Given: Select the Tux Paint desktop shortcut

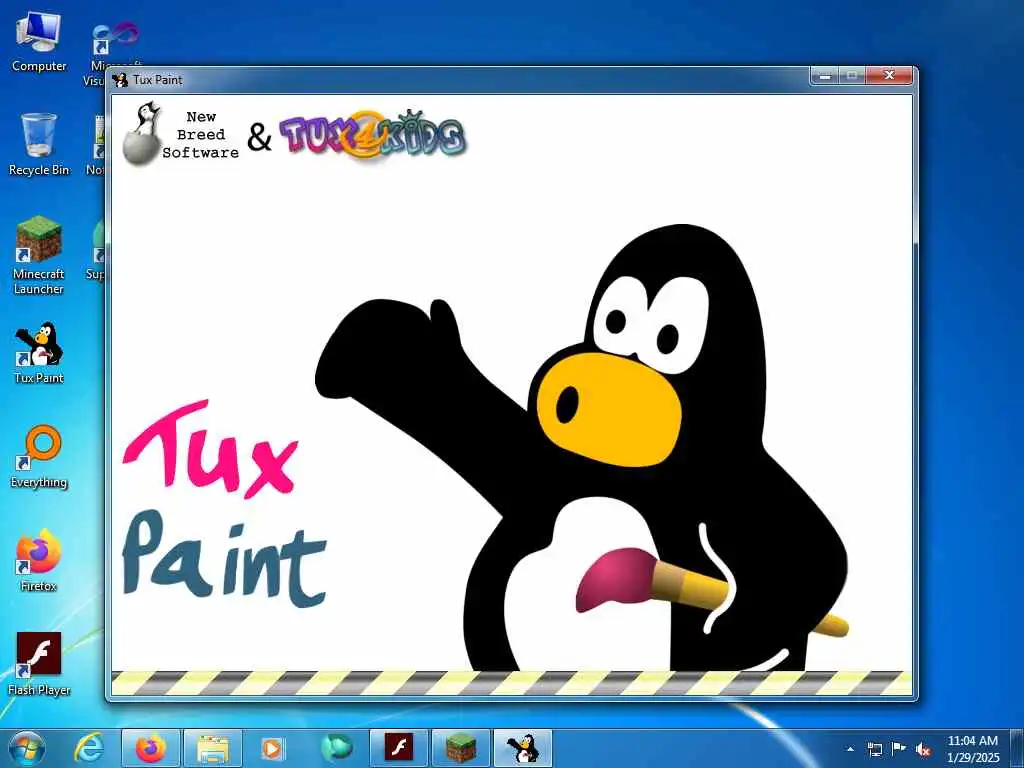Looking at the screenshot, I should pyautogui.click(x=39, y=353).
